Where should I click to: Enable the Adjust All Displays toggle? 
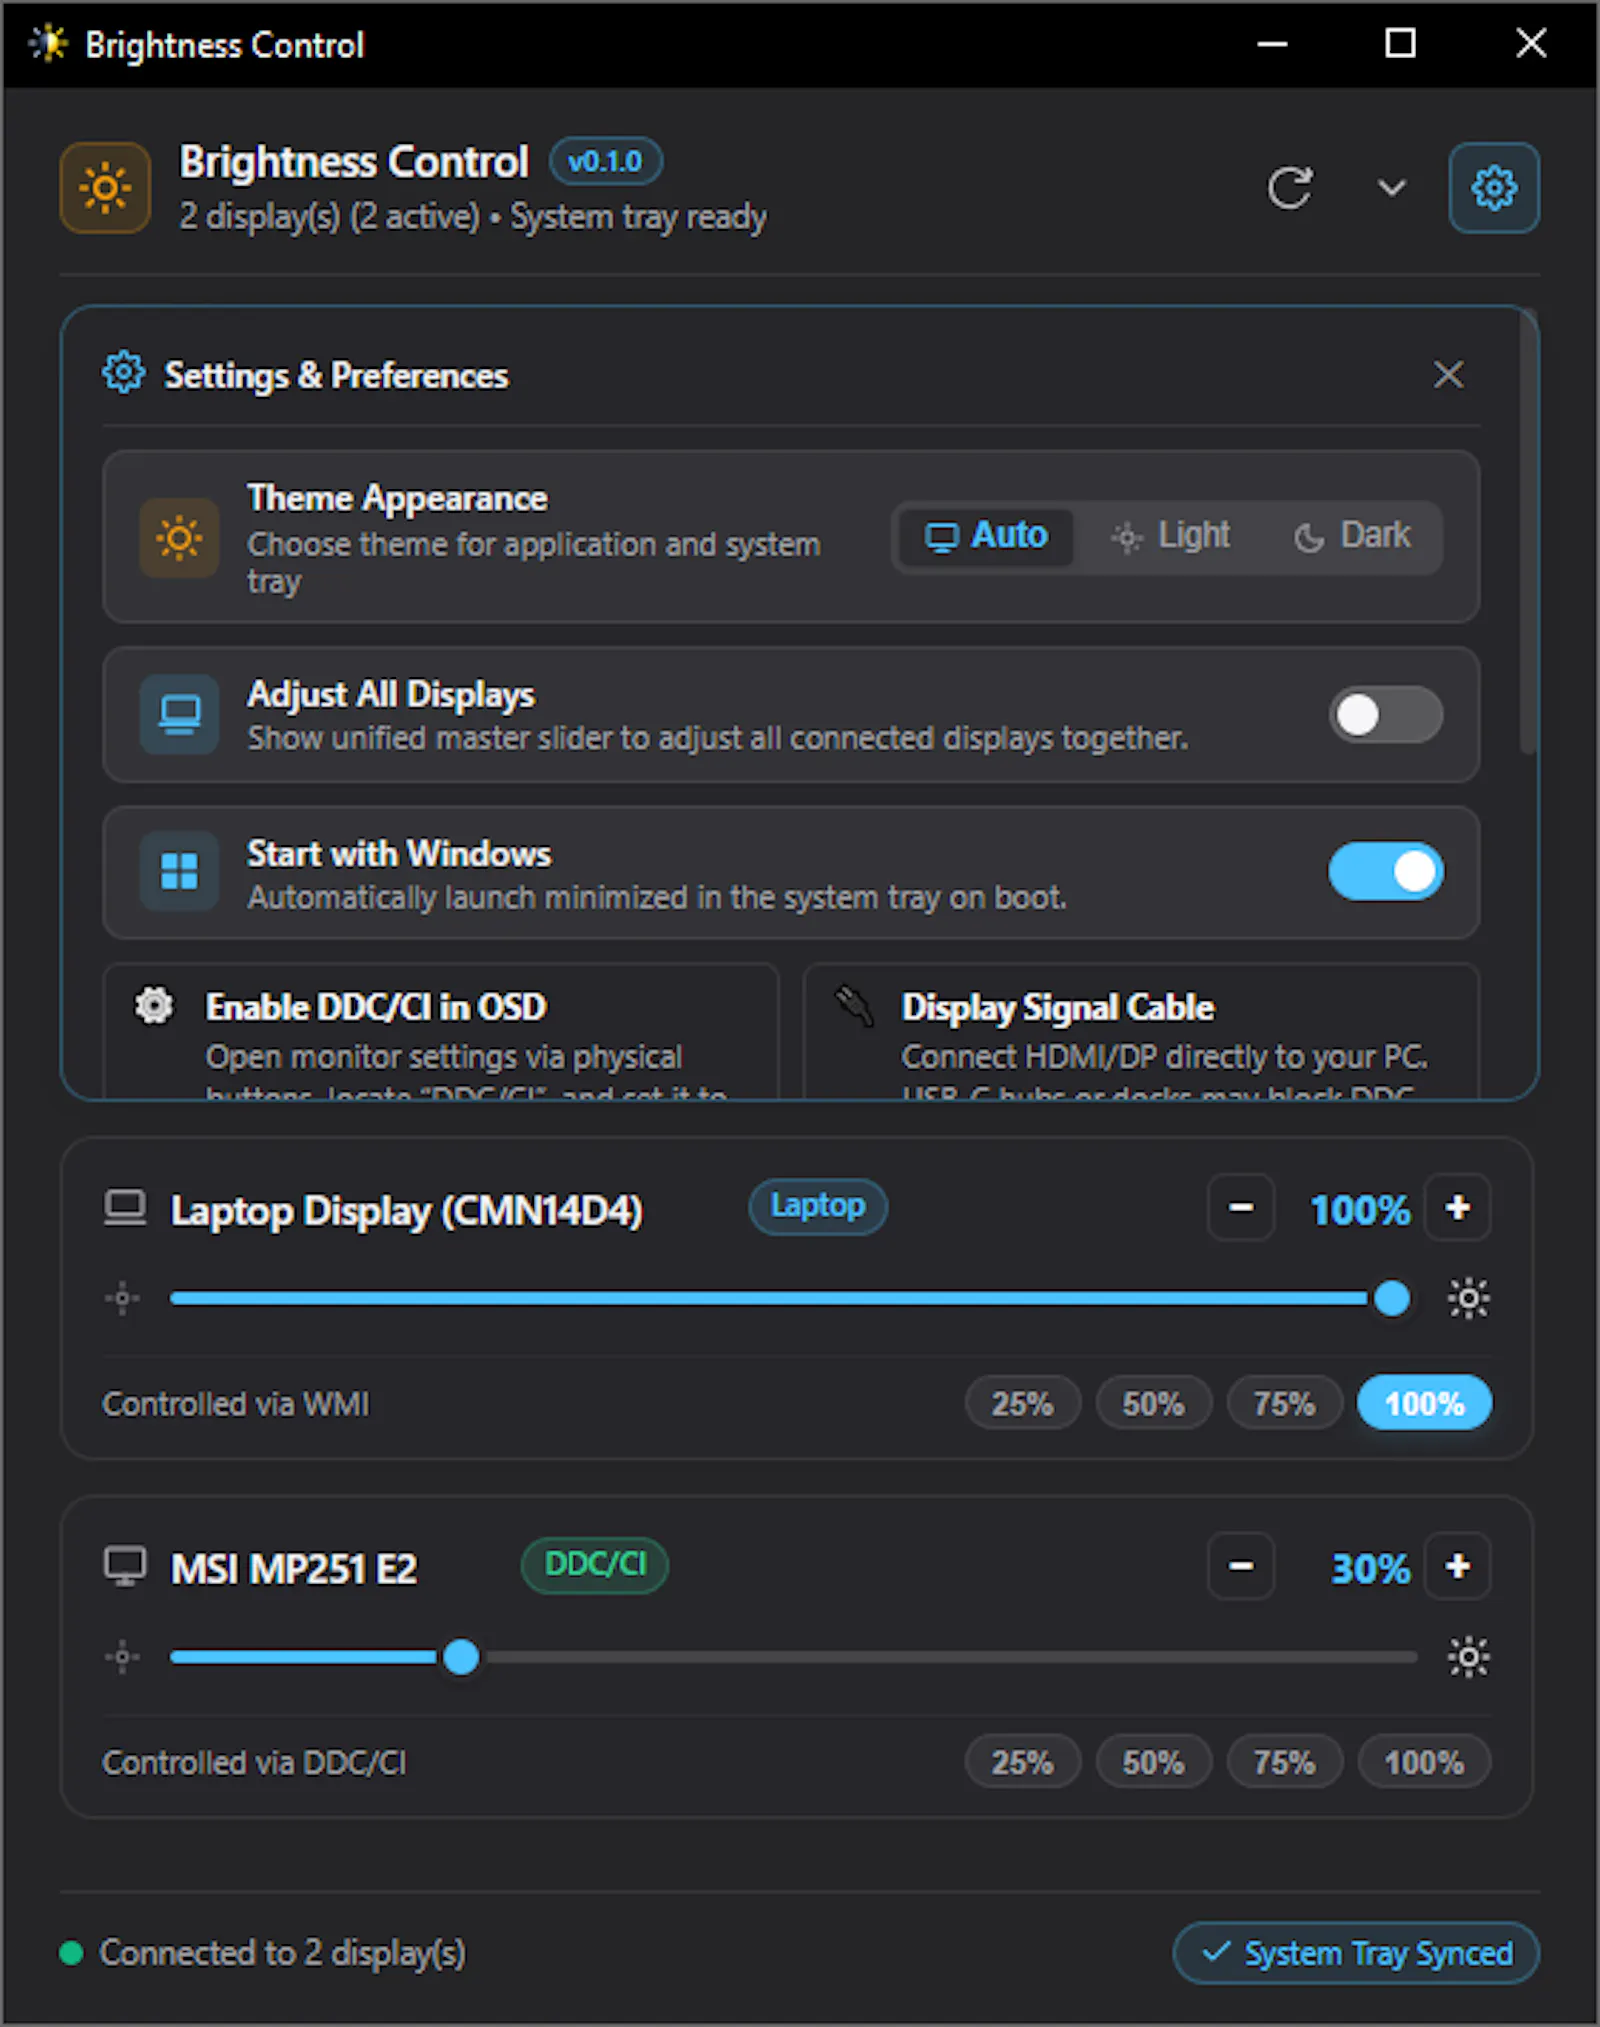tap(1385, 715)
